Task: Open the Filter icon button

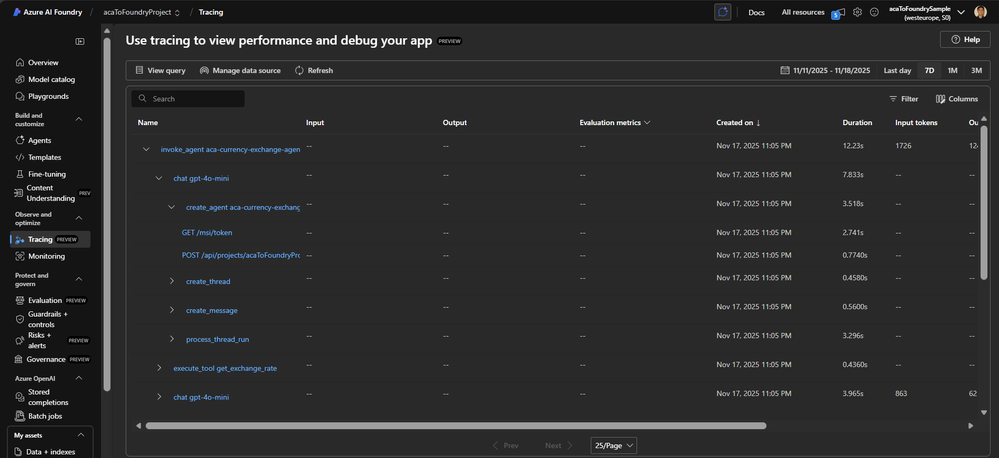Action: (x=893, y=99)
